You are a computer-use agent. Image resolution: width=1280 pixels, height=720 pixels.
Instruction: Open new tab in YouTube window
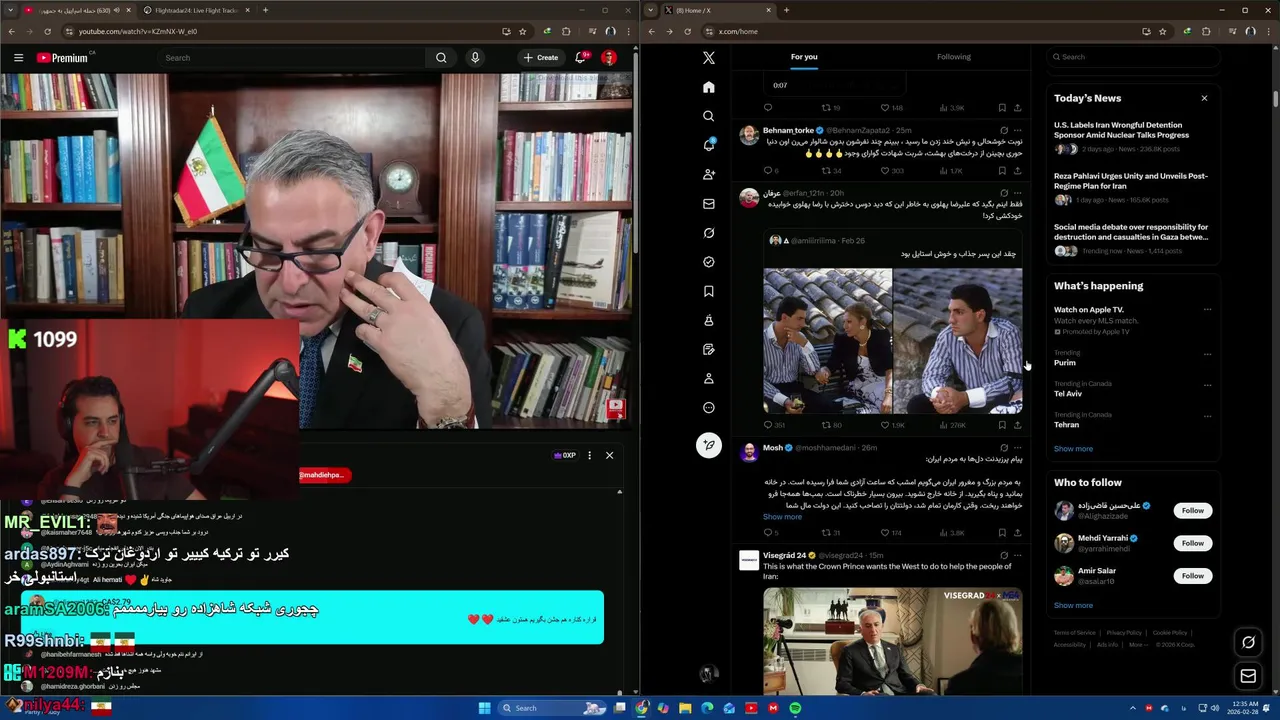tap(265, 10)
